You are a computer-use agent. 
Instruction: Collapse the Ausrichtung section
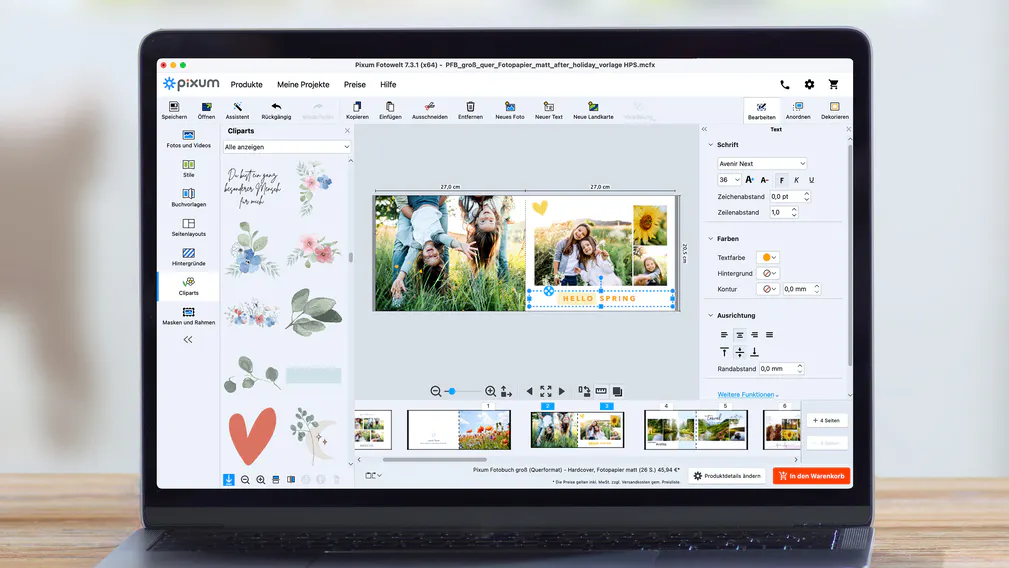[711, 316]
